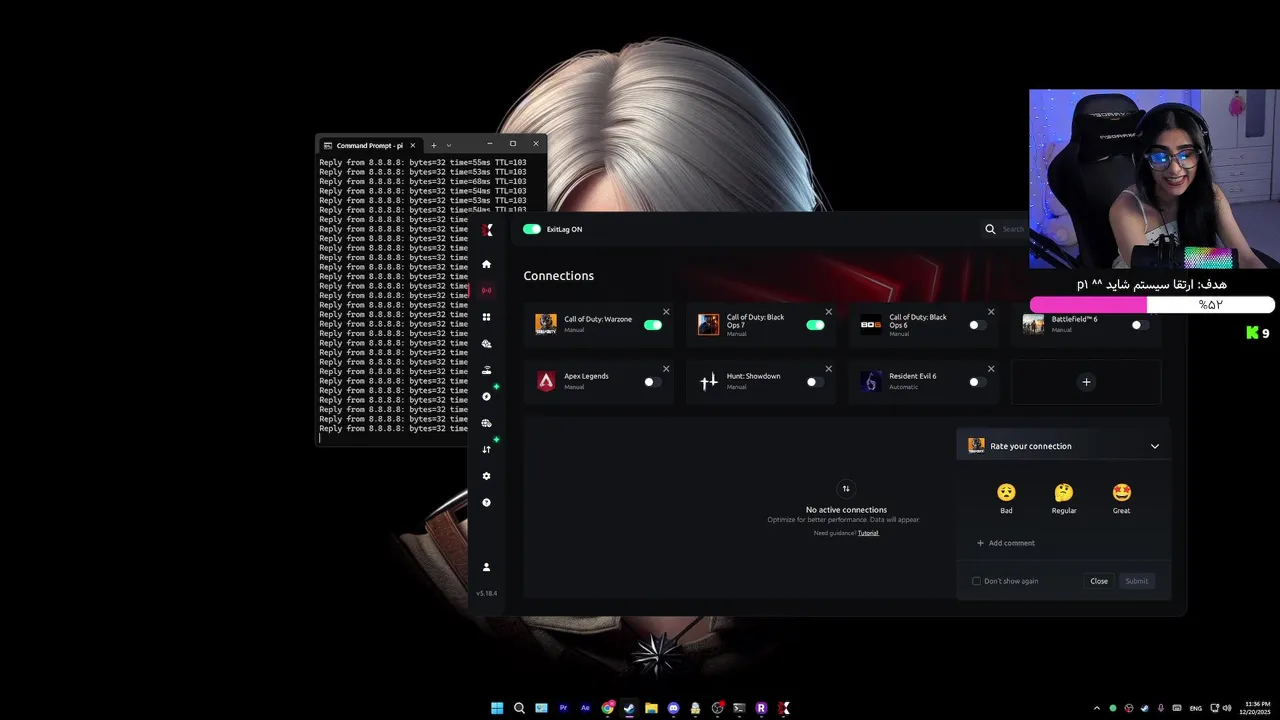Open the Windows Start menu
This screenshot has height=720, width=1280.
pos(497,708)
